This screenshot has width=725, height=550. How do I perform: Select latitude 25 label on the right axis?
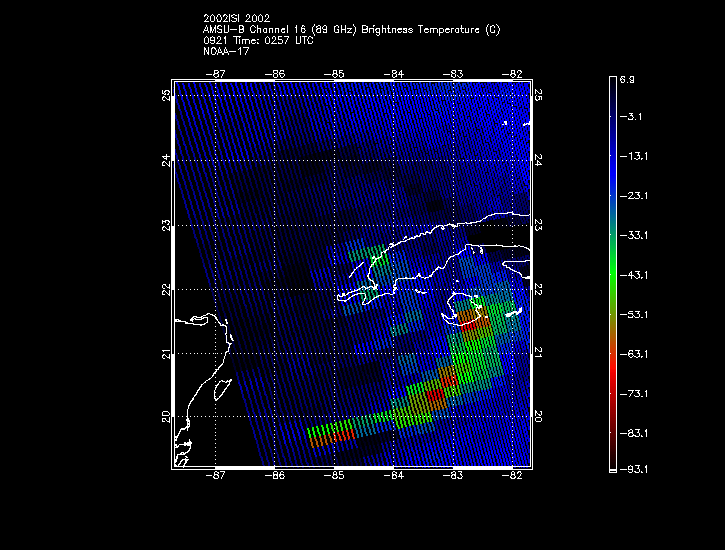[538, 96]
